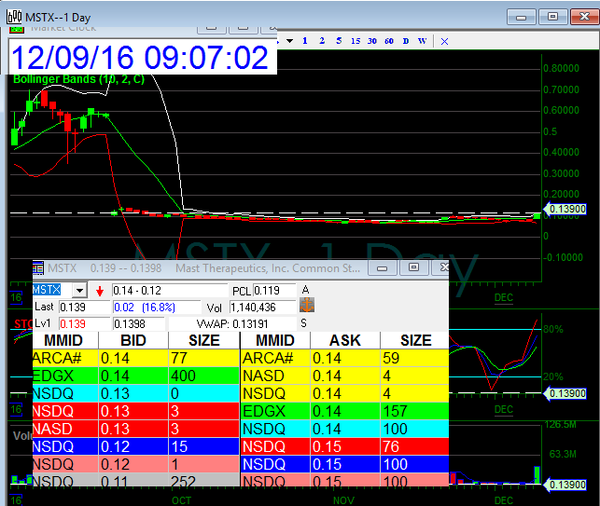
Task: Expand the chart toolbar dropdown arrow
Action: point(288,41)
